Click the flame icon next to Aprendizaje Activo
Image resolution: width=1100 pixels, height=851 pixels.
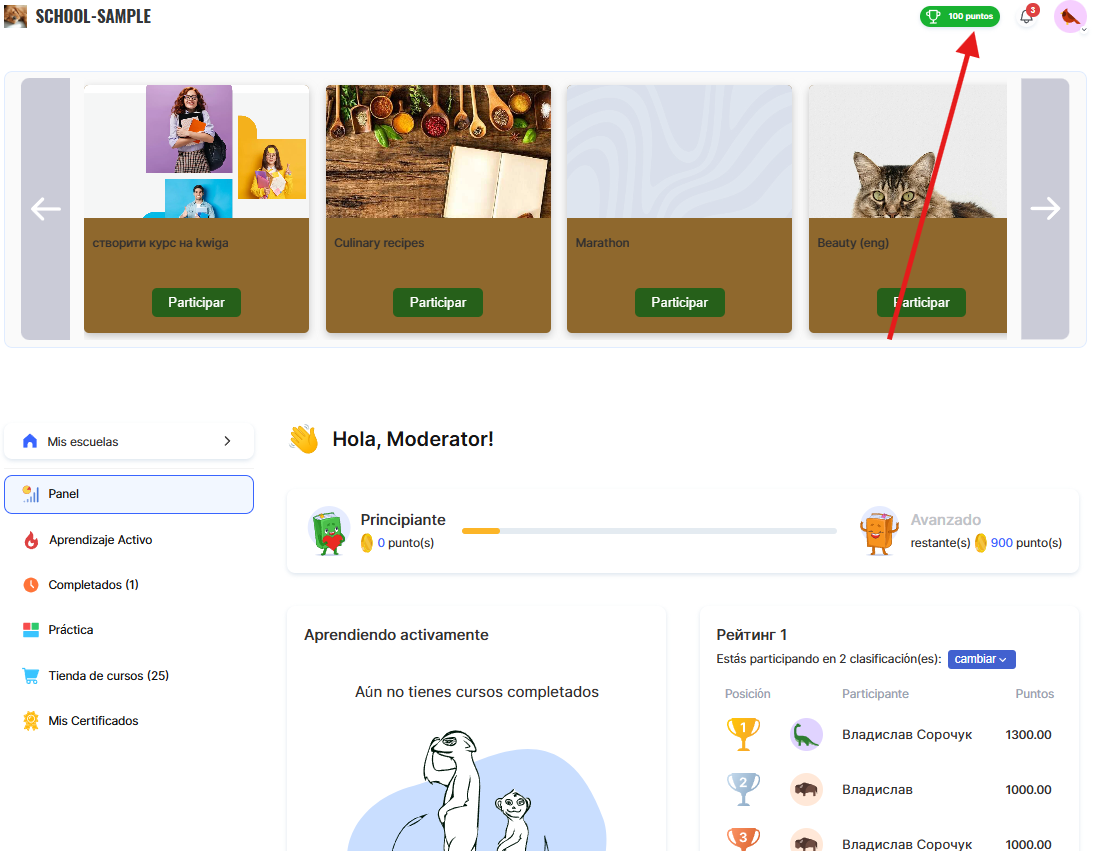pyautogui.click(x=31, y=539)
